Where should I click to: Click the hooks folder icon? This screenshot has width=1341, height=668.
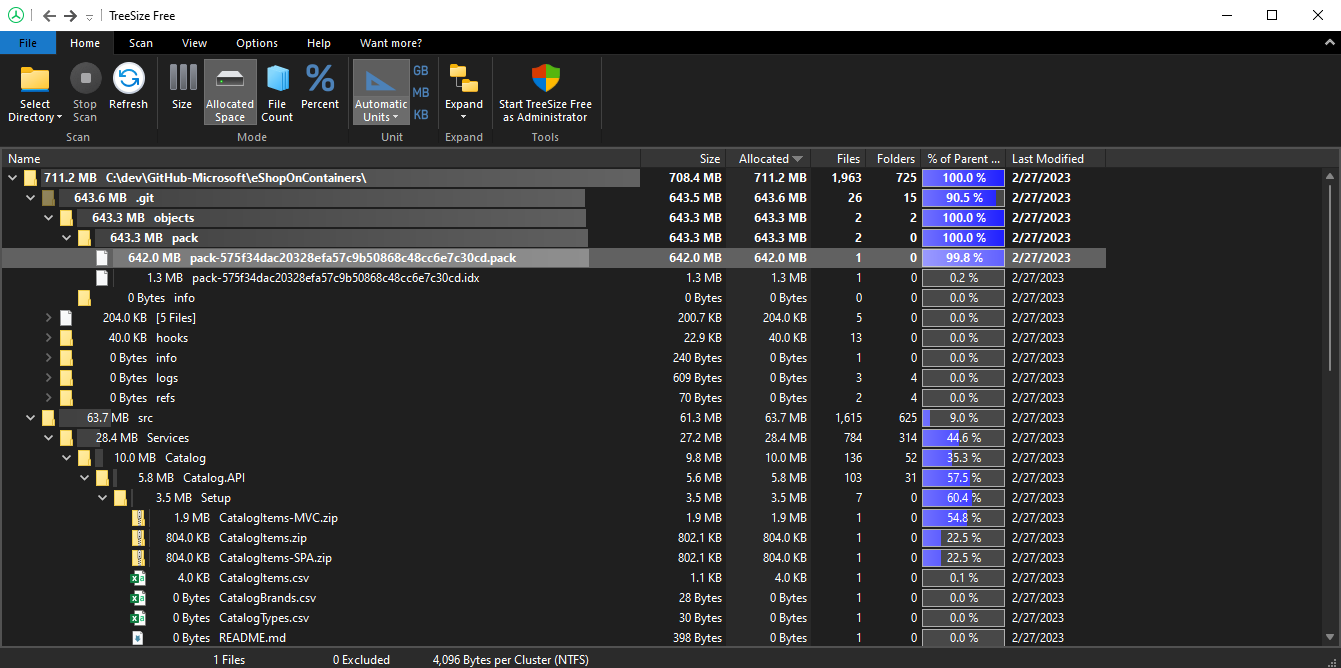click(66, 338)
